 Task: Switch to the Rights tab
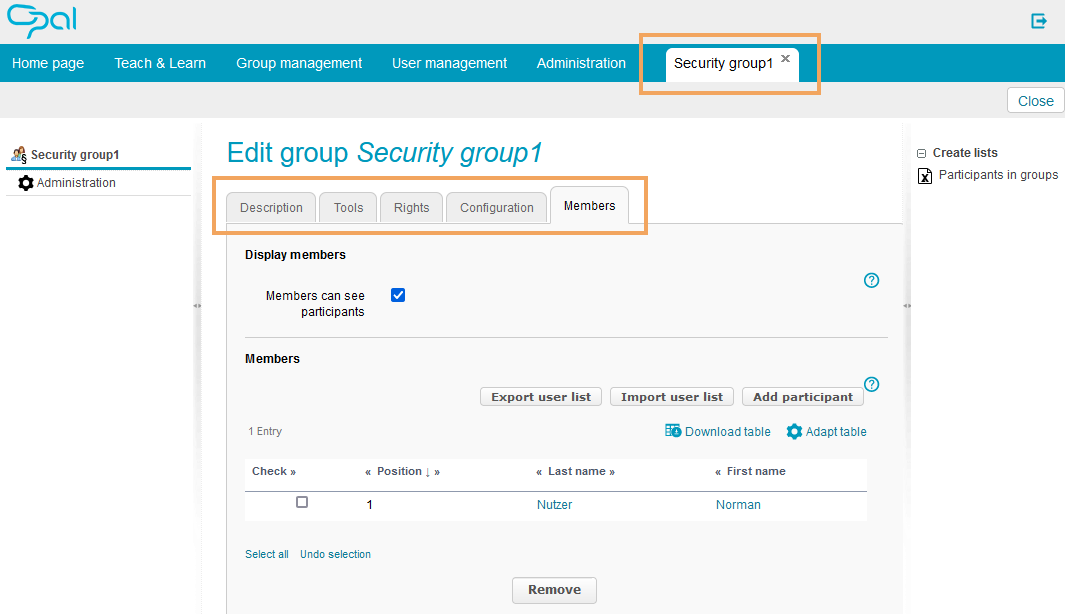411,207
